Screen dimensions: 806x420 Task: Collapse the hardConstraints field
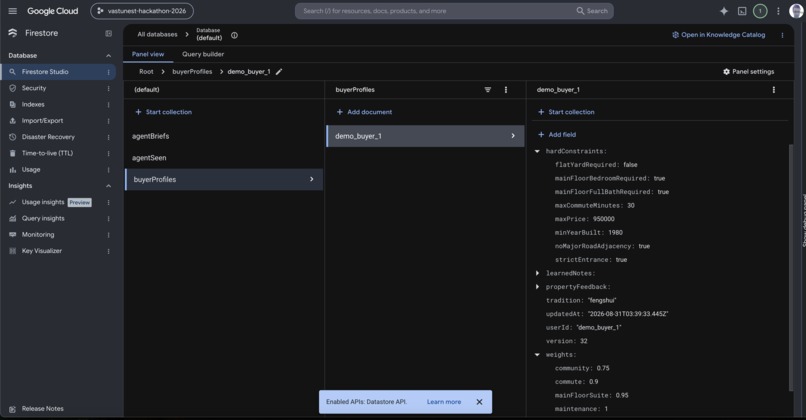537,151
